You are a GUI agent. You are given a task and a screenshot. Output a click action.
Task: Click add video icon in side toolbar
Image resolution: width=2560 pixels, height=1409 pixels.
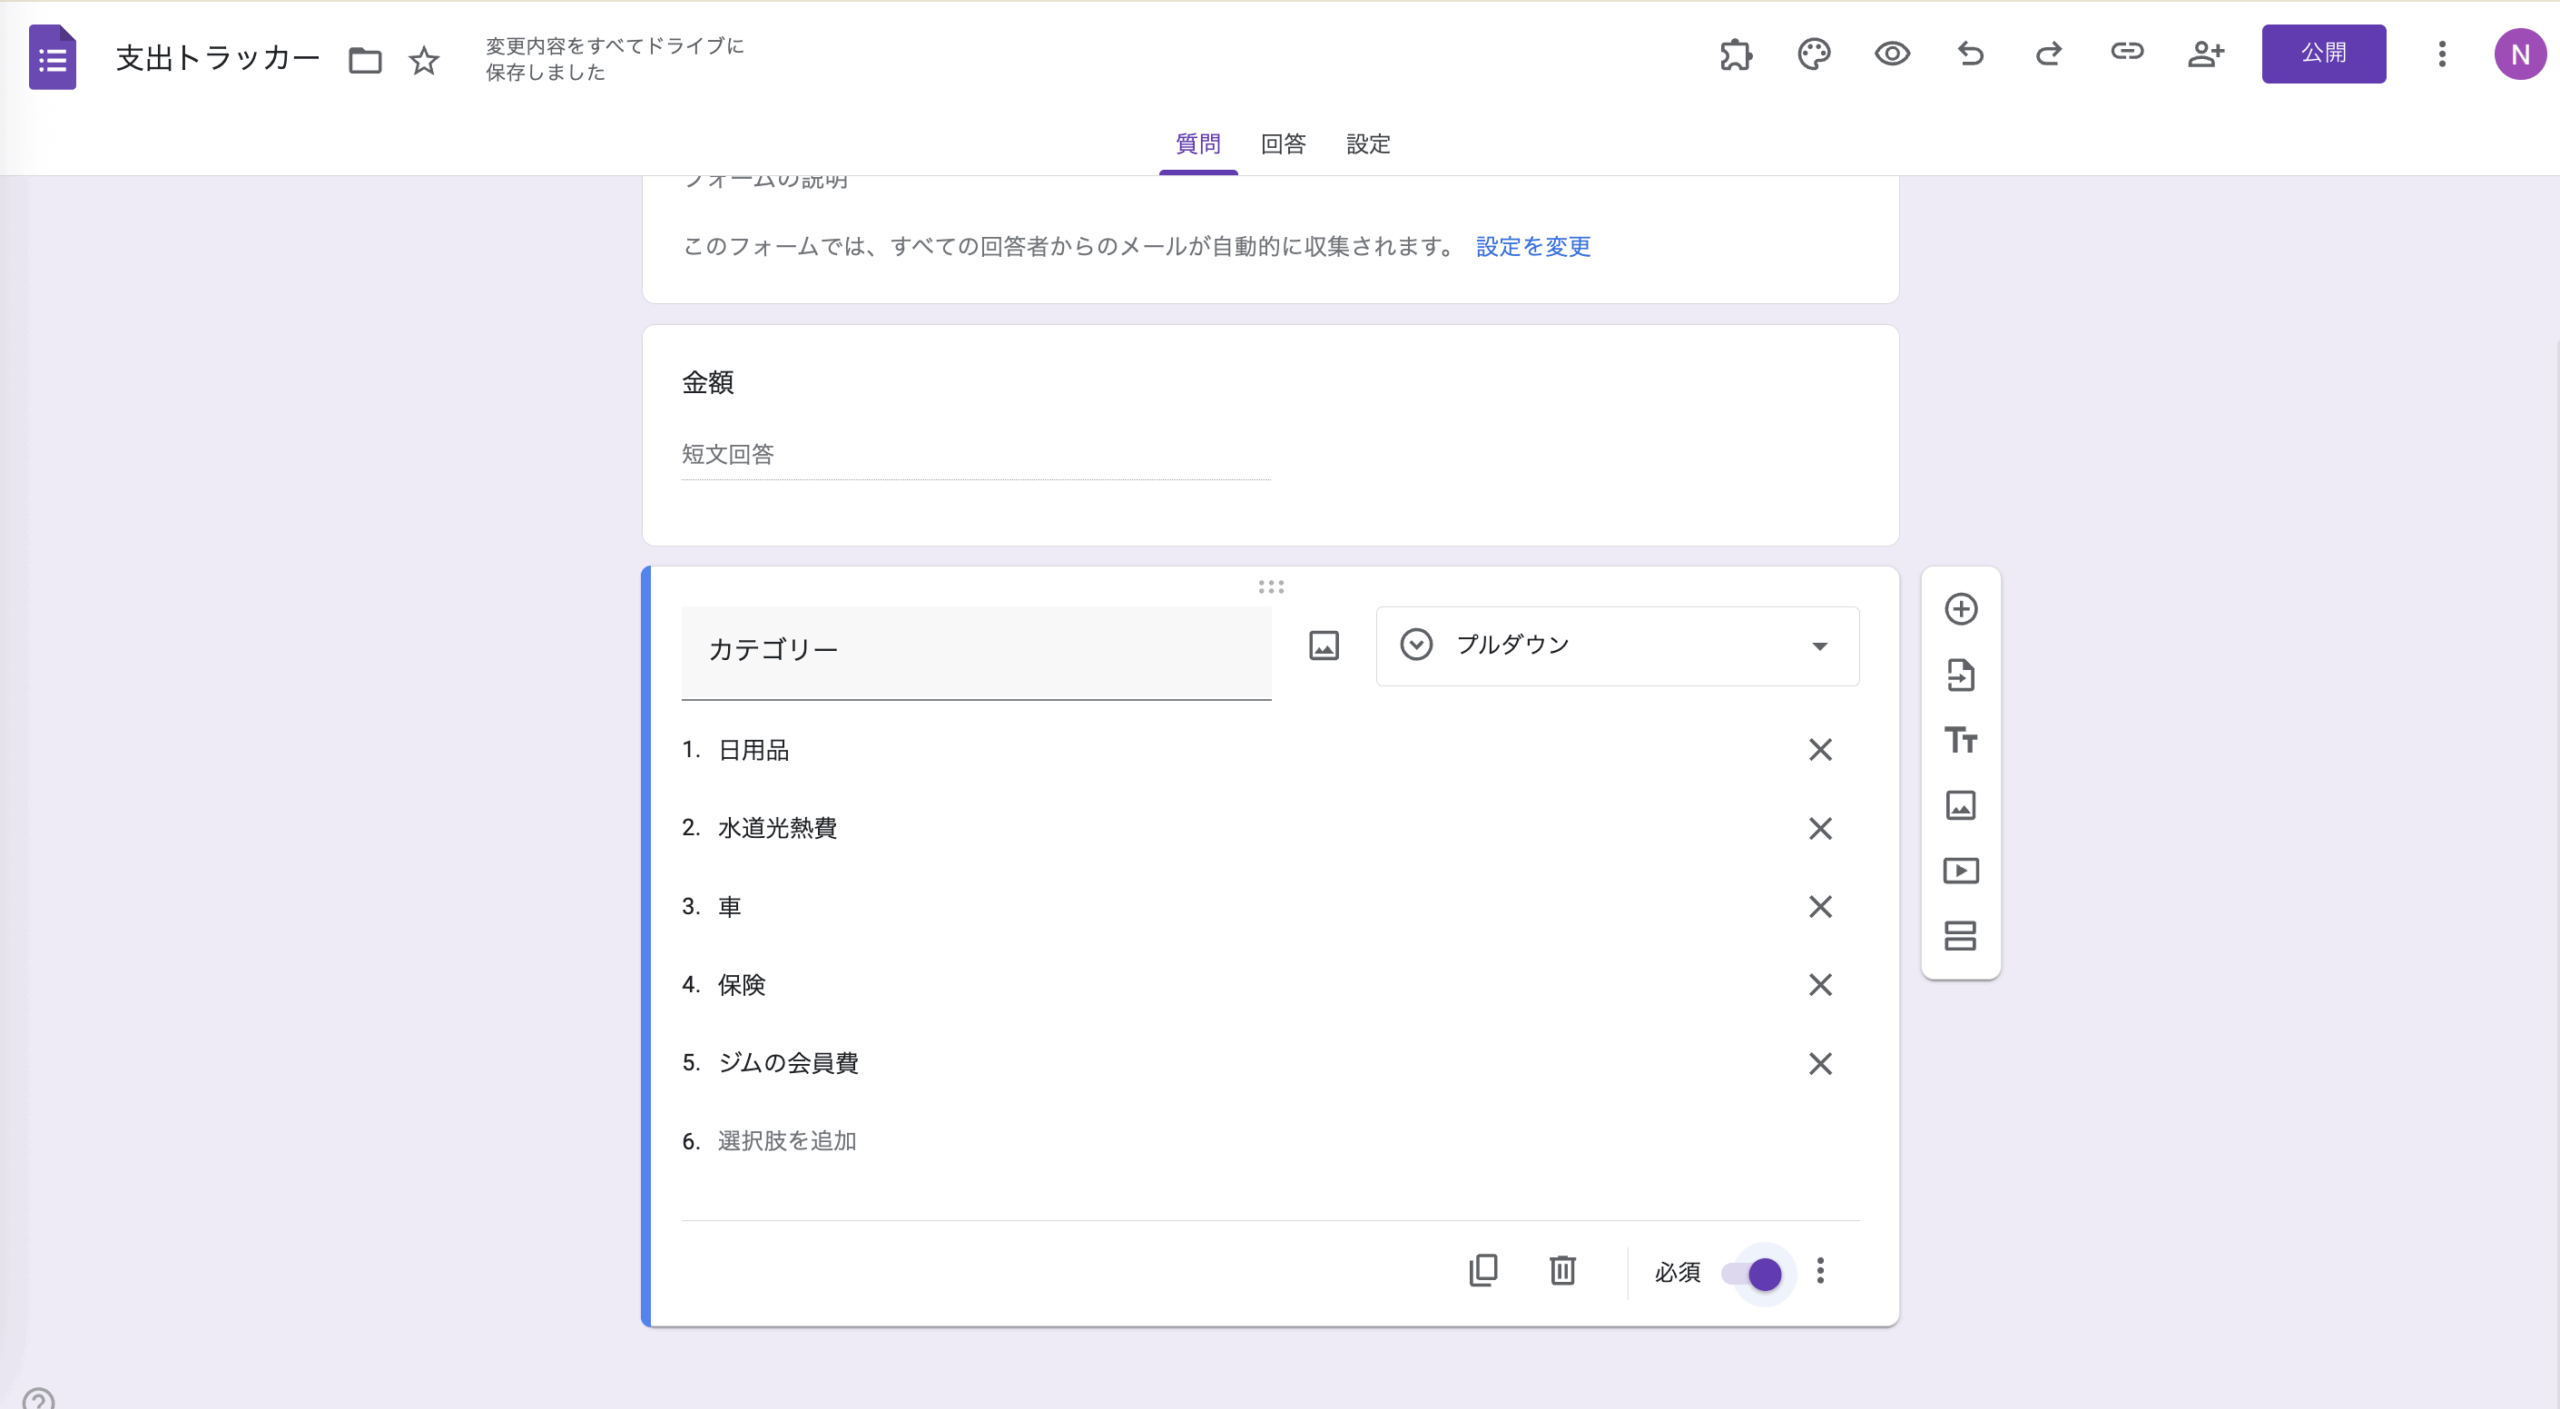(x=1960, y=871)
